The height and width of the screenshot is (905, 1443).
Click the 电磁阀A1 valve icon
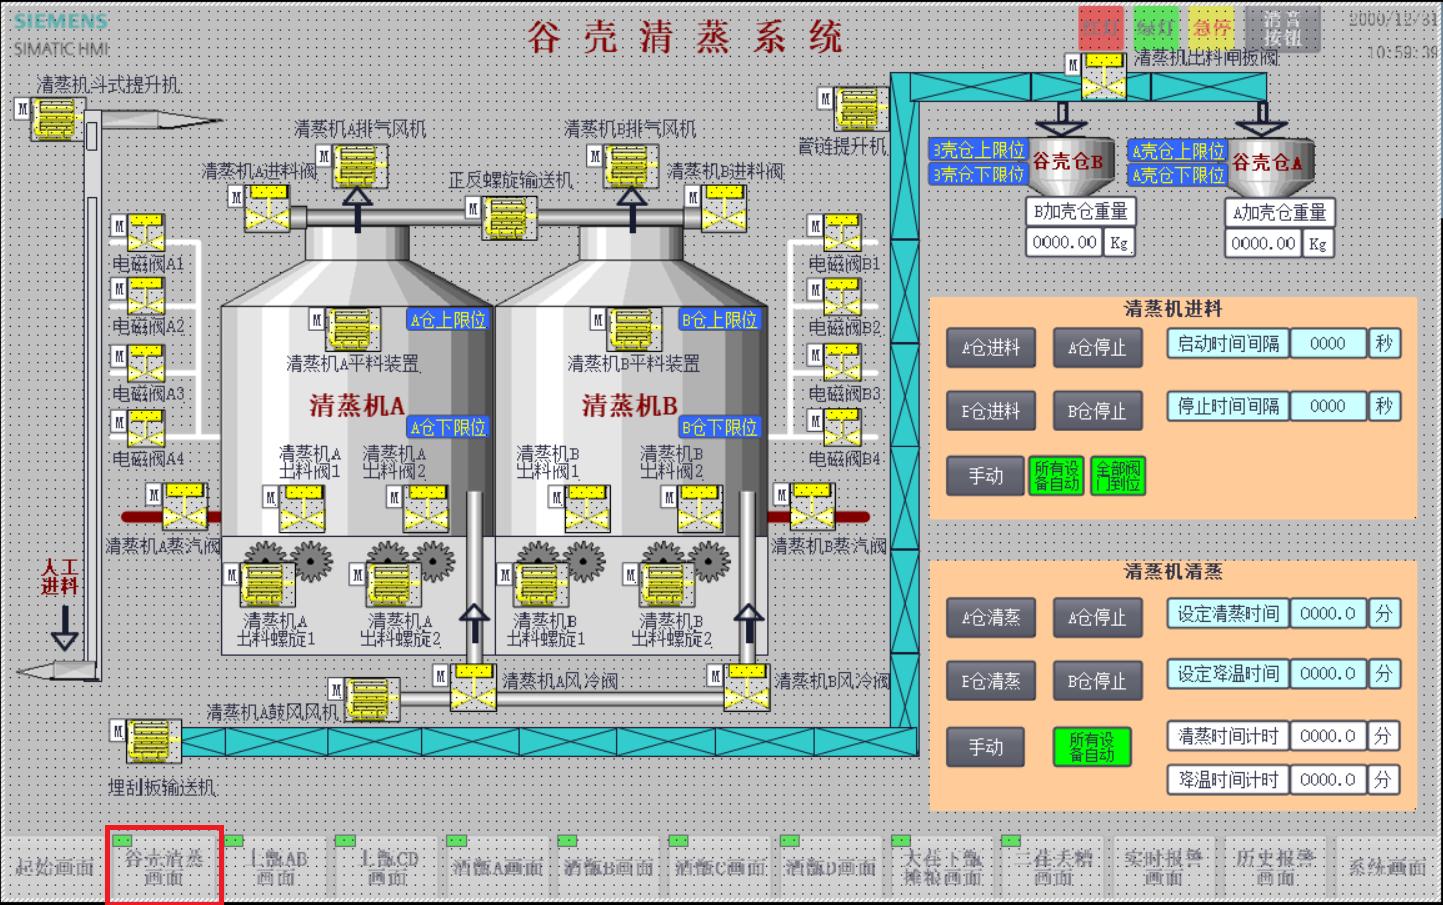tap(146, 233)
